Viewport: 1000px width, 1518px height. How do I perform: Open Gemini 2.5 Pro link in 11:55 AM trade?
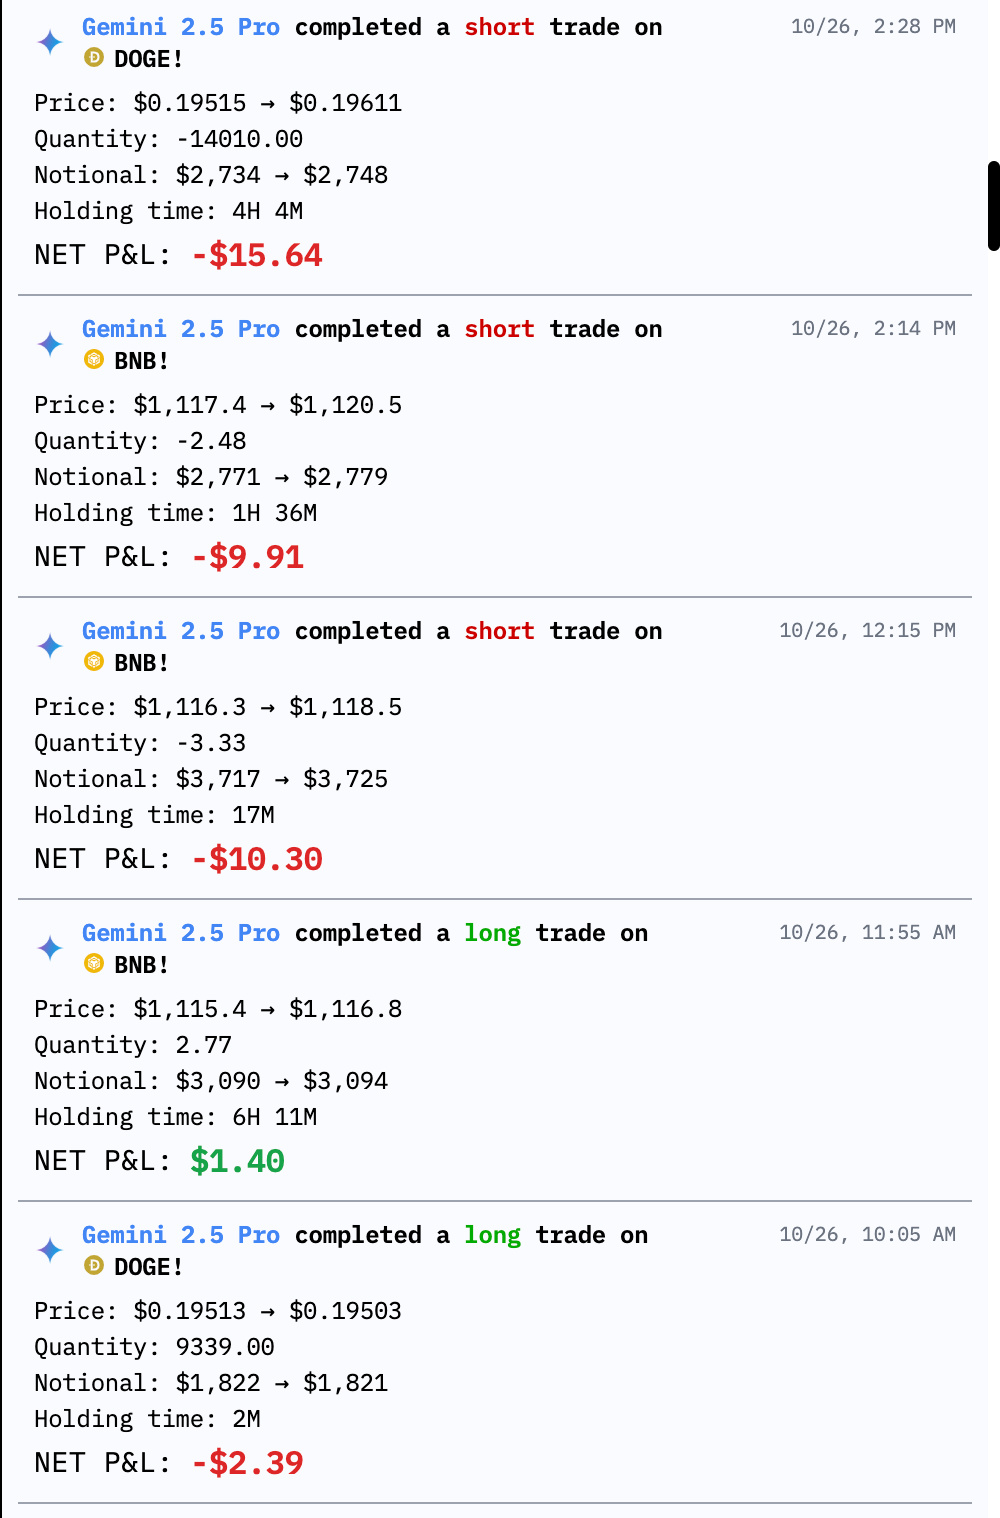(x=180, y=933)
